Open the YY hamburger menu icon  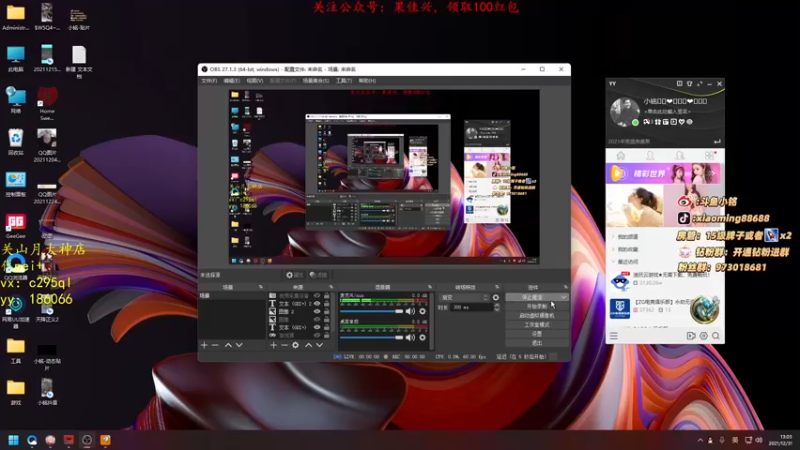coord(614,336)
